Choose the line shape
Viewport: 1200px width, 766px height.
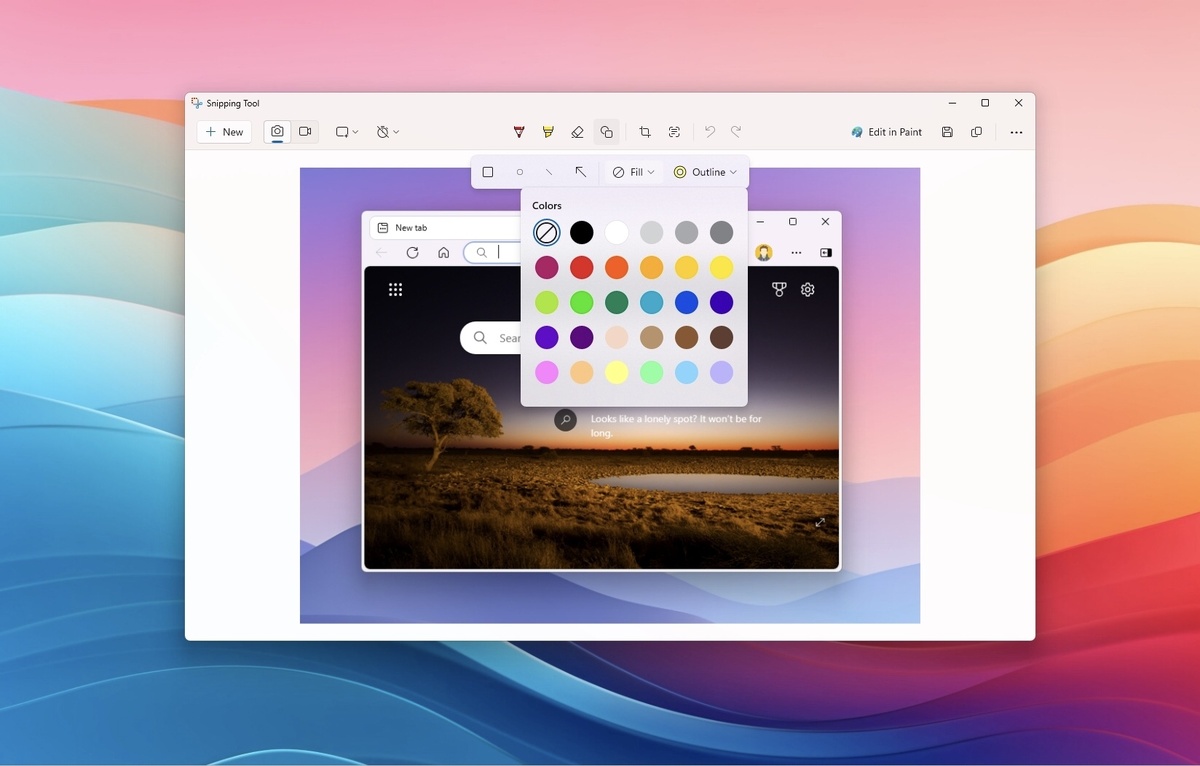coord(549,172)
